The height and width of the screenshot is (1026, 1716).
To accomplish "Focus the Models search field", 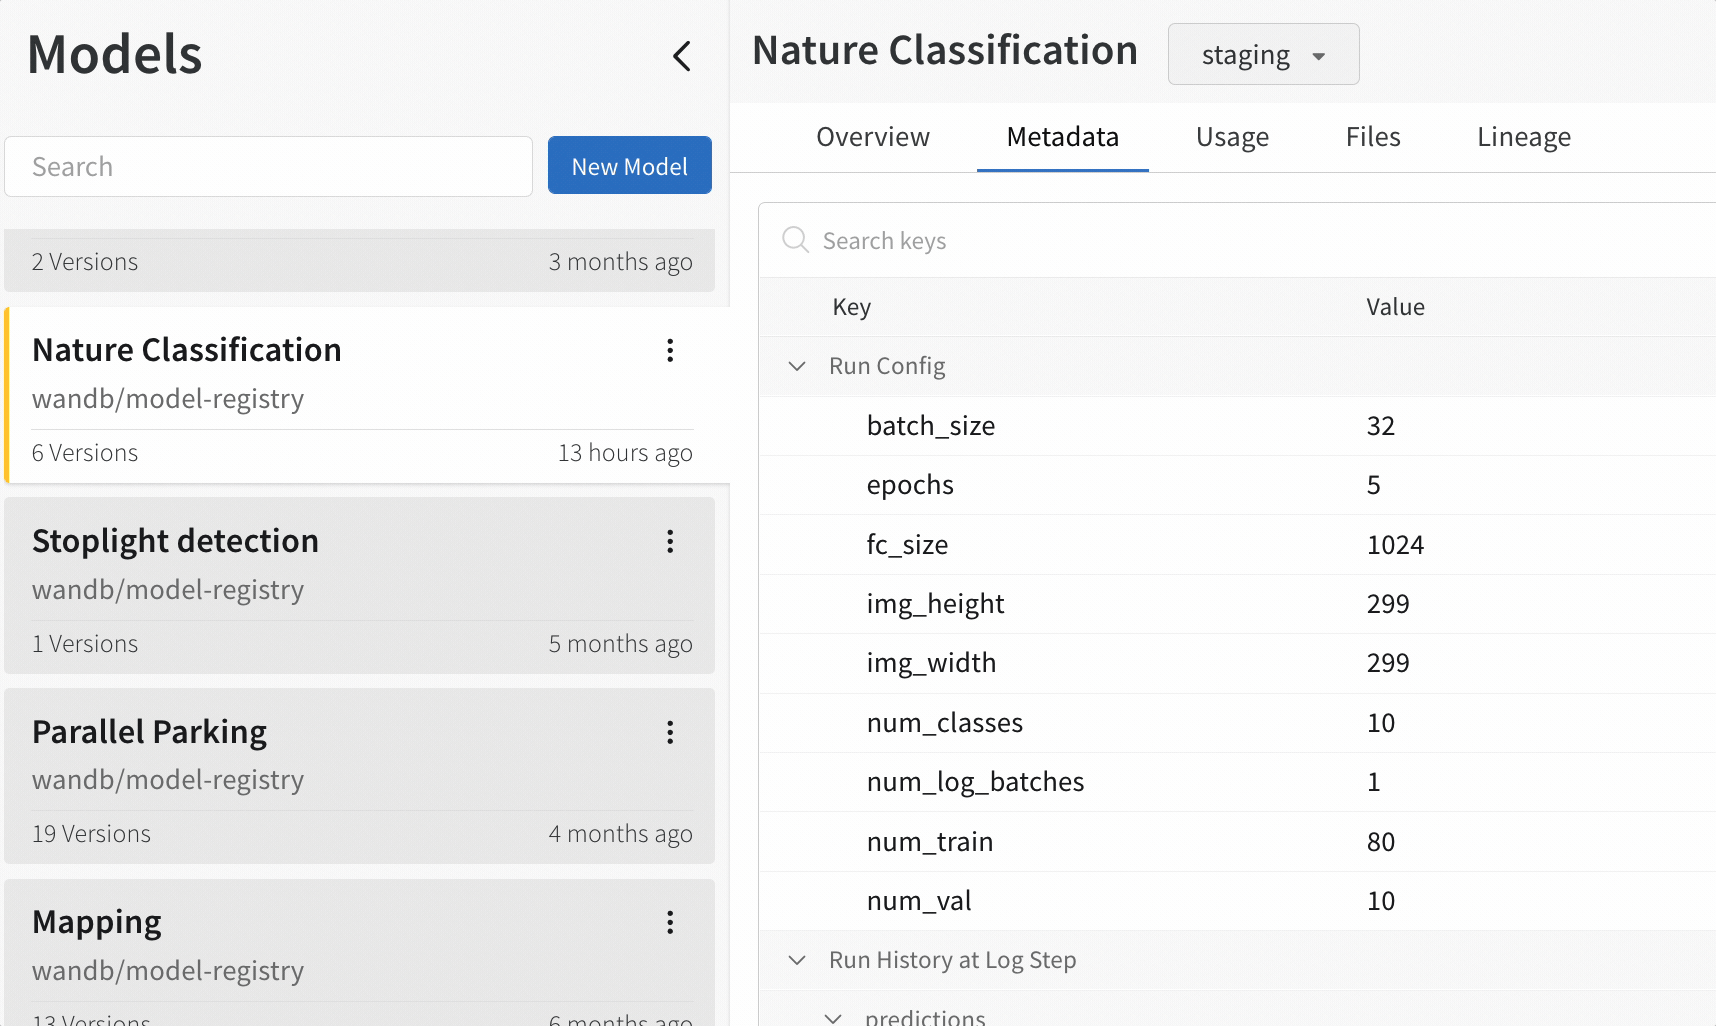I will coord(268,167).
